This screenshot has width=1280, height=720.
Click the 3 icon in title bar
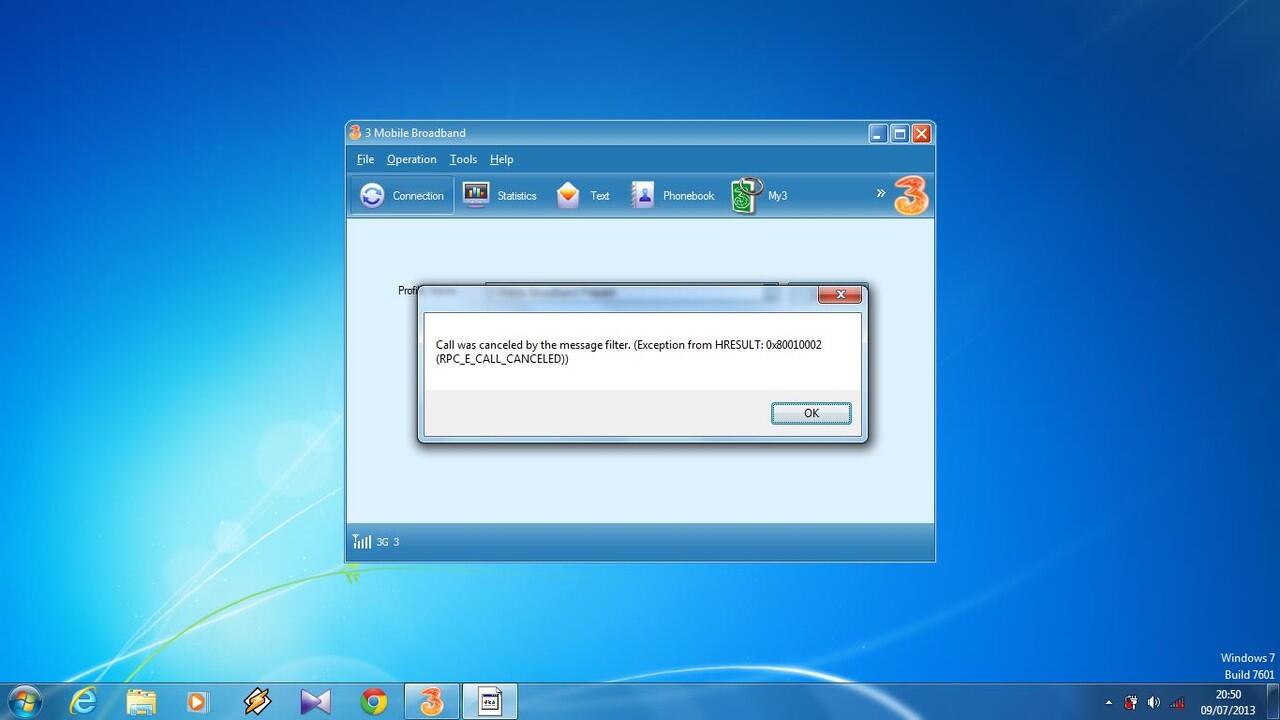coord(354,132)
